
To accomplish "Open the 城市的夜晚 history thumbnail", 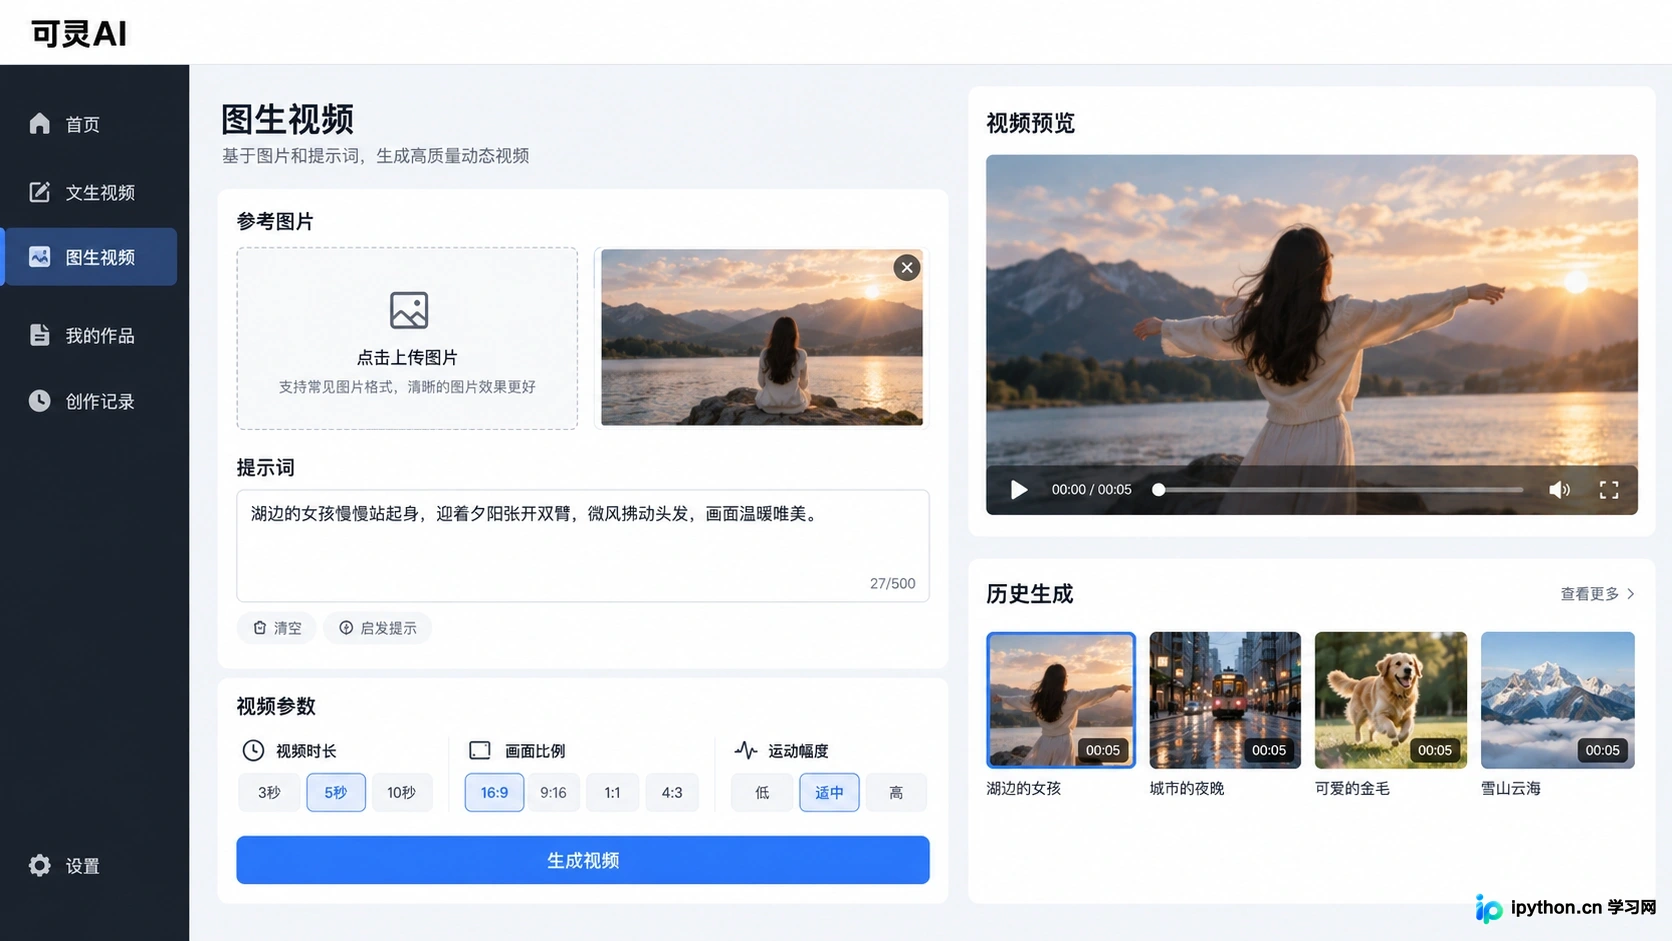I will [1225, 700].
